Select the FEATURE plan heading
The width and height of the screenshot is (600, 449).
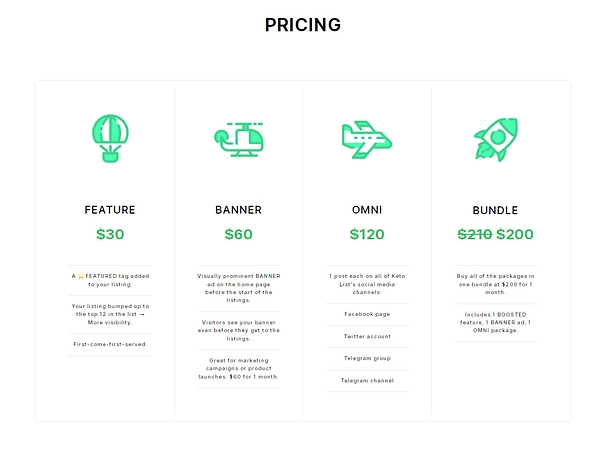click(110, 210)
